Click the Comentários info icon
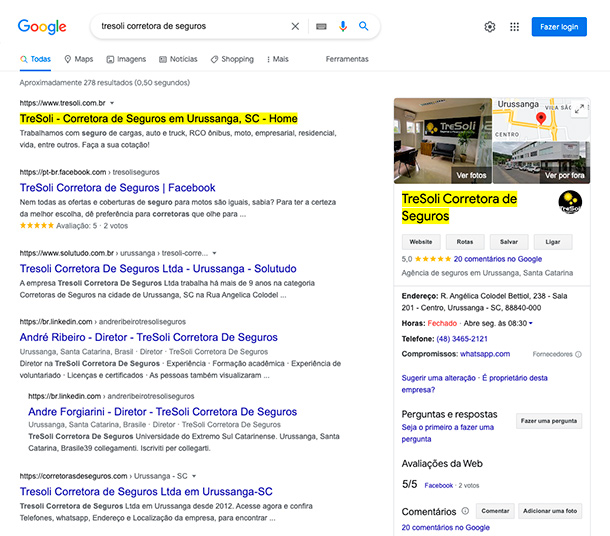 coord(465,511)
